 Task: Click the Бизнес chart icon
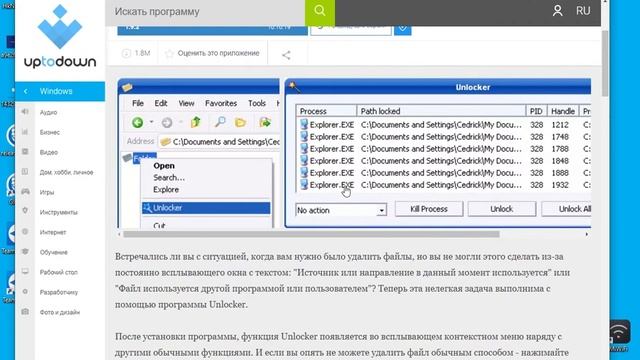(25, 132)
